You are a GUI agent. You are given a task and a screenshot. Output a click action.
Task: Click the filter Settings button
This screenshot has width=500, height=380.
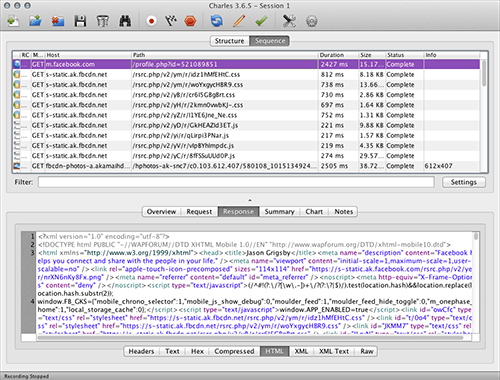464,182
